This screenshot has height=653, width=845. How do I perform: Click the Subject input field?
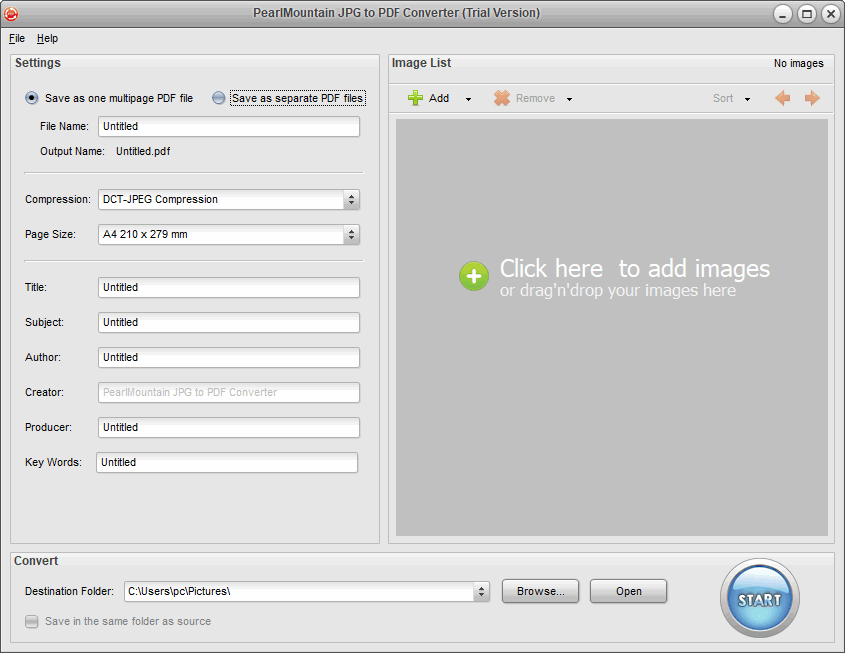[228, 323]
